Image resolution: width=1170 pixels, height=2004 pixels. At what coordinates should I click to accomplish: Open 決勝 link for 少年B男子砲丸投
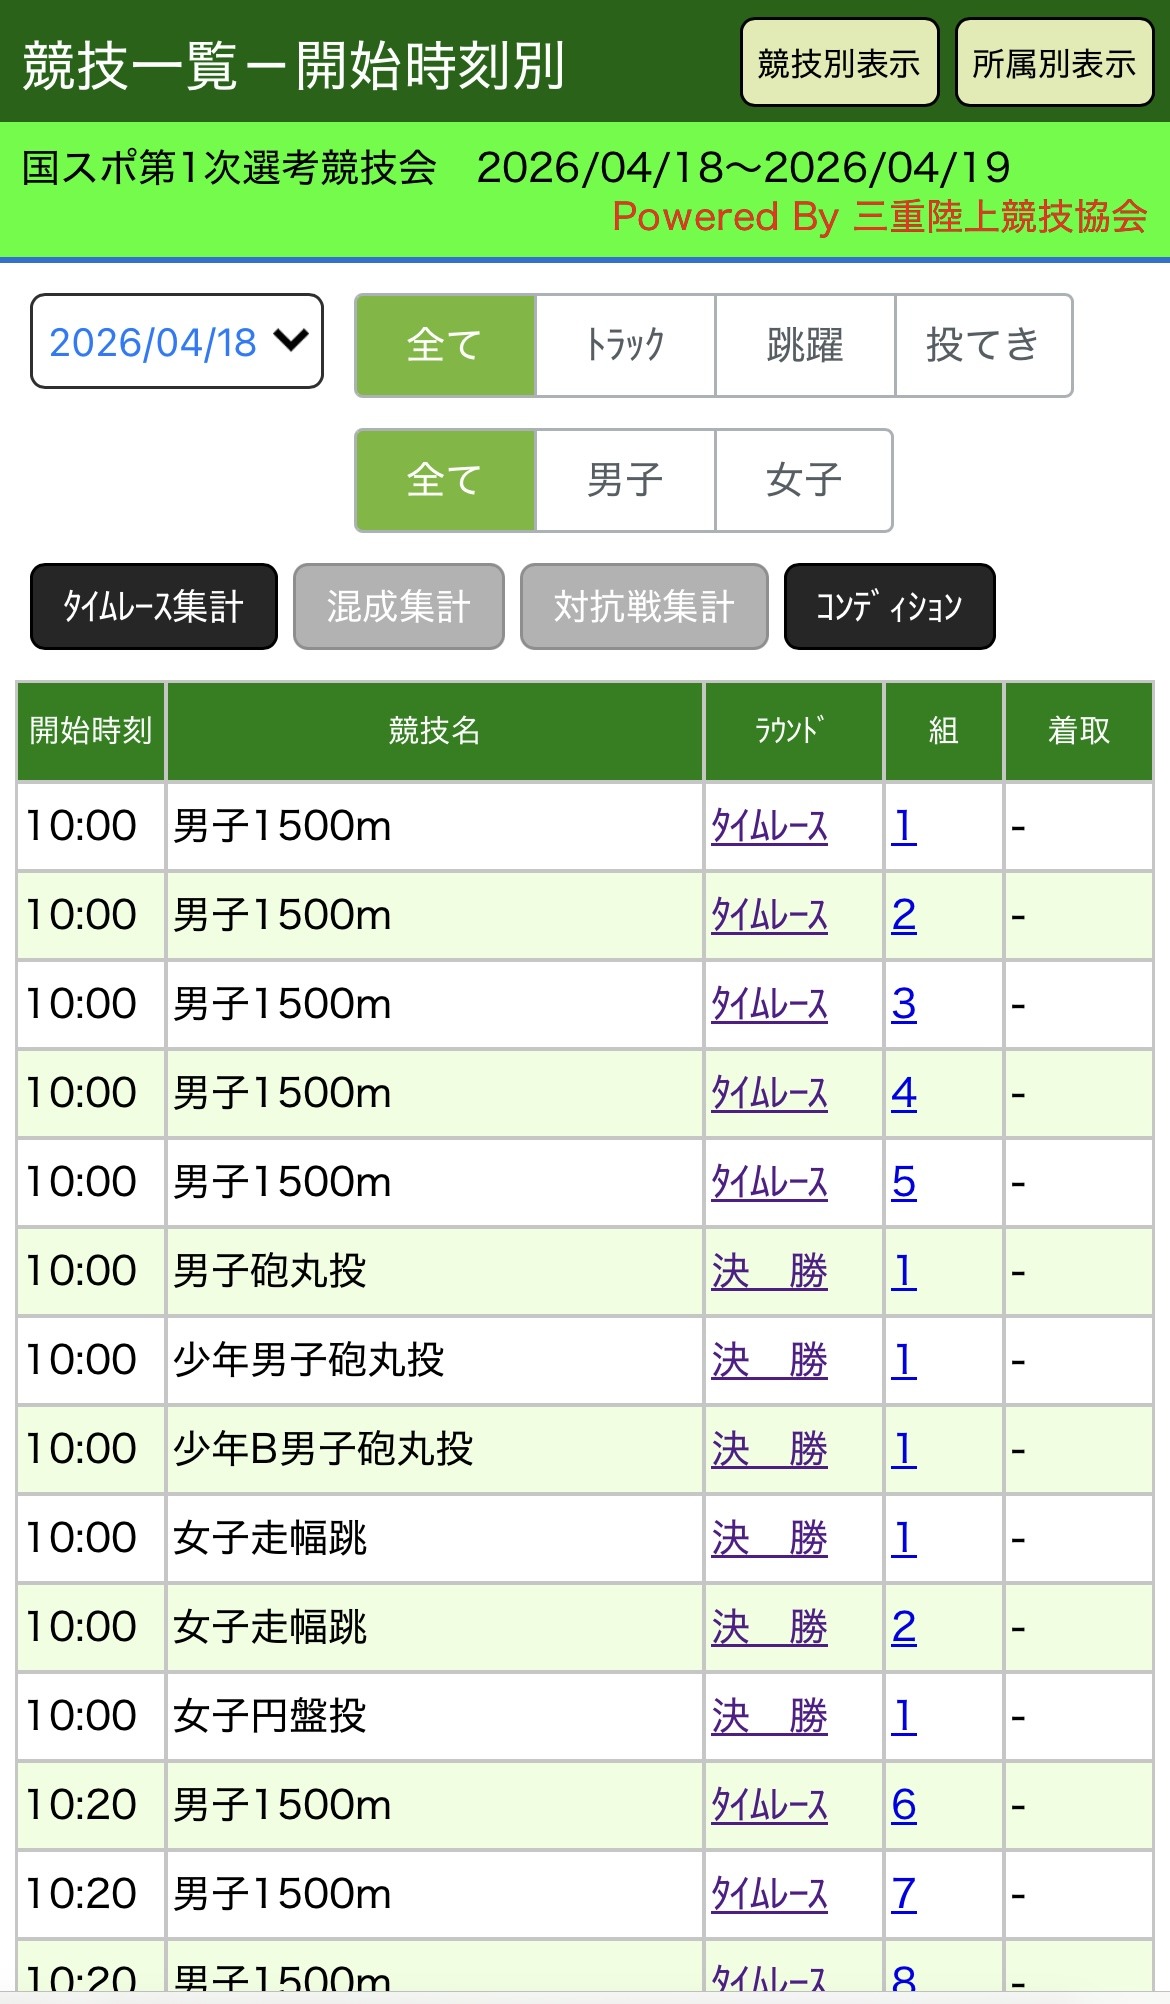[769, 1450]
